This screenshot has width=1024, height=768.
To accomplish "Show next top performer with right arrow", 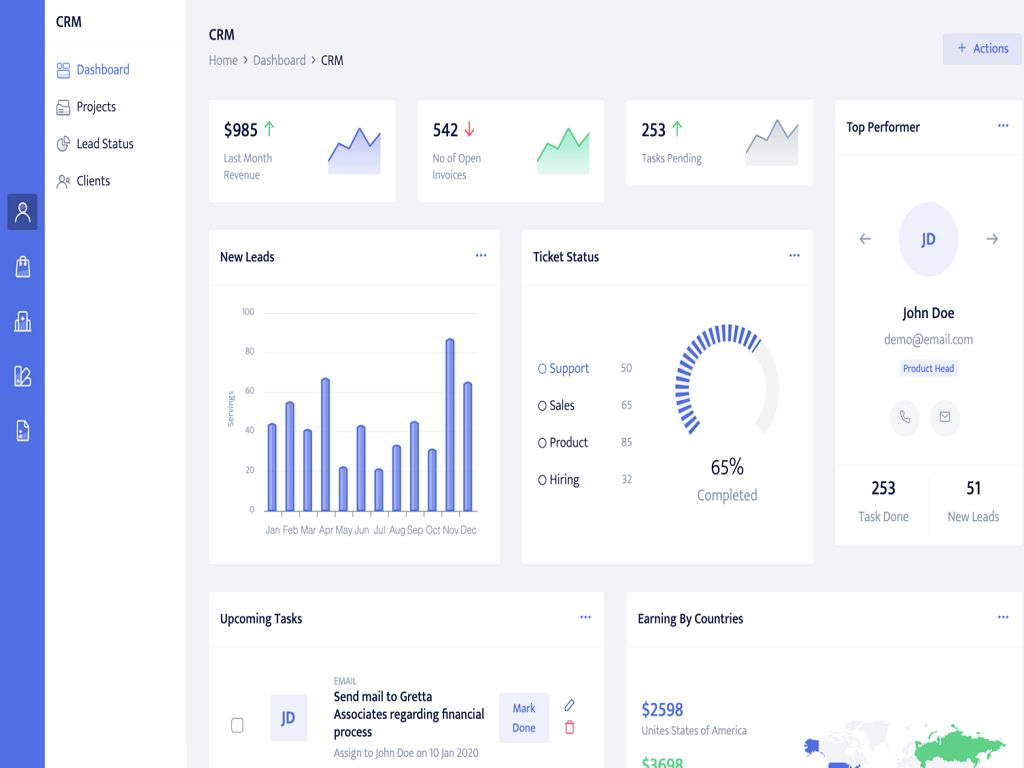I will (992, 239).
